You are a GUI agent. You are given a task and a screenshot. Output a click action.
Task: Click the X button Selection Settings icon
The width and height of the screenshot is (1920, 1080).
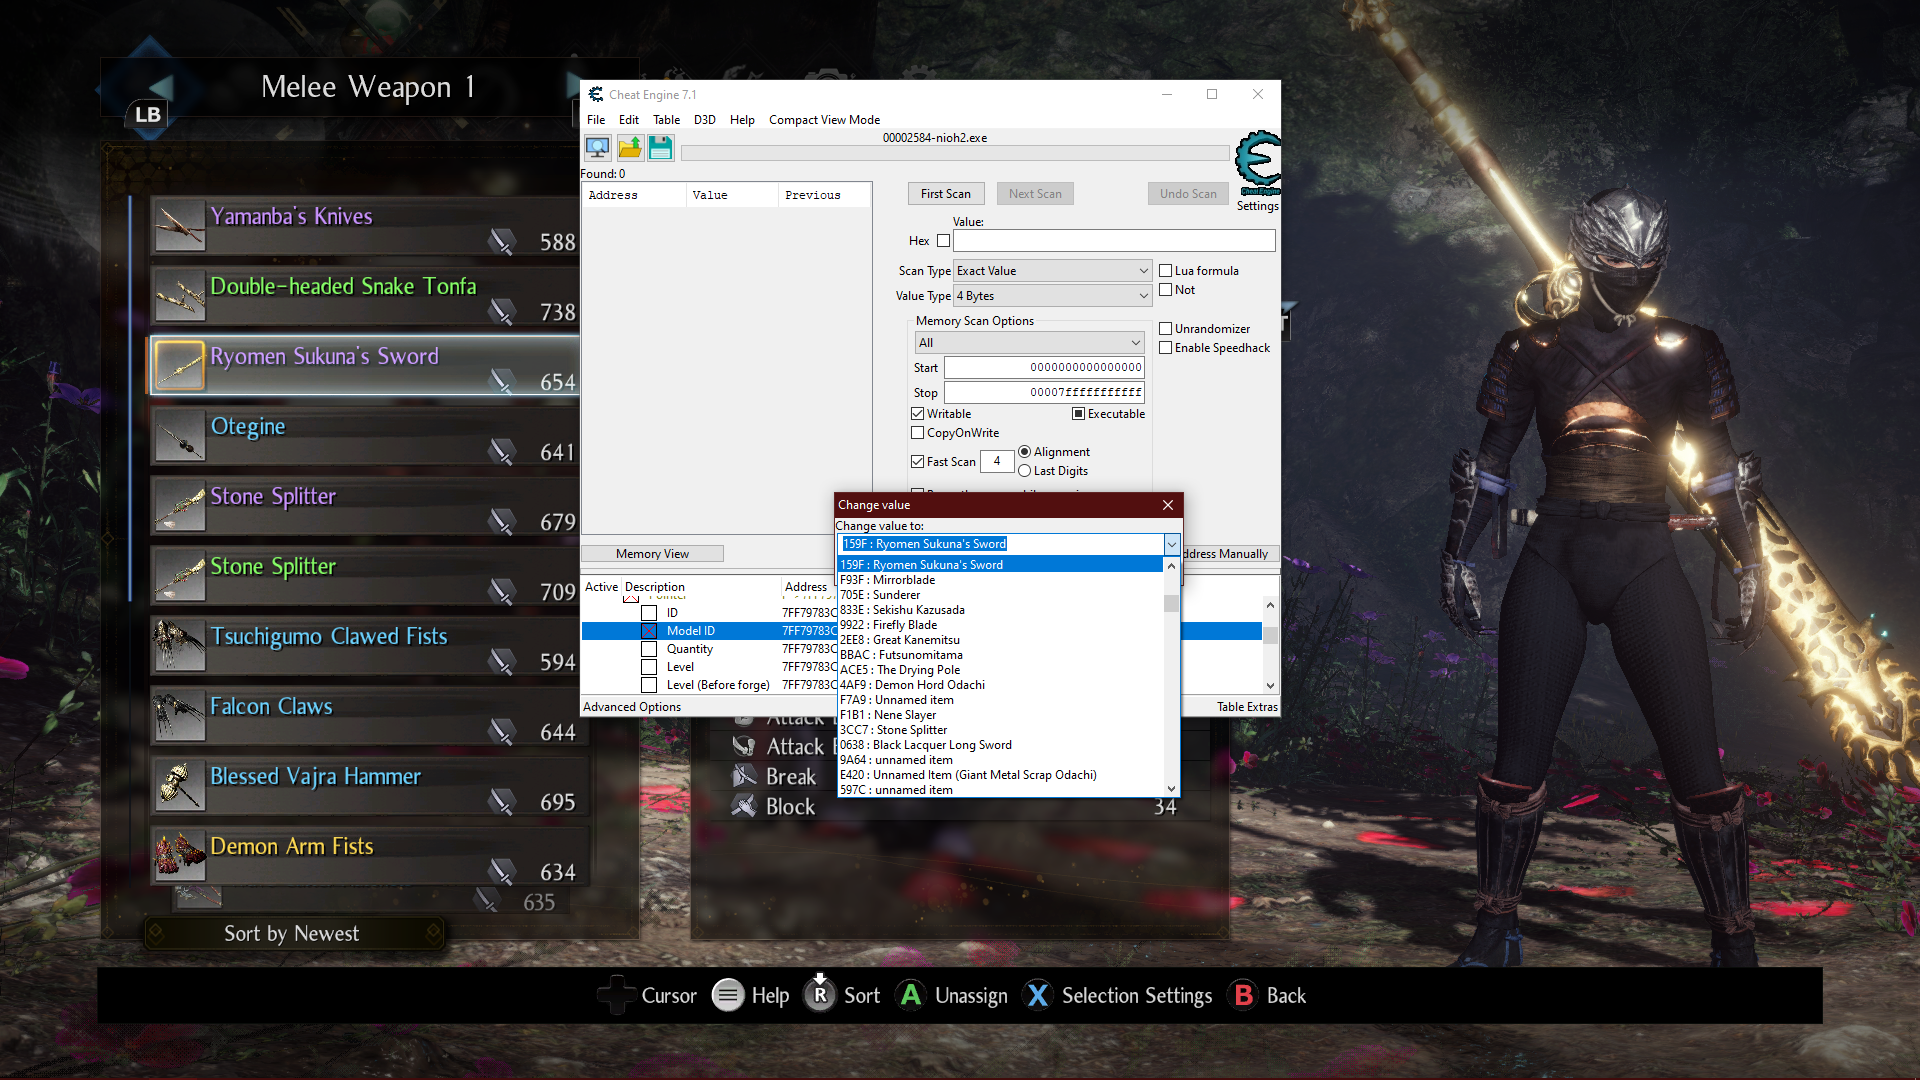[x=1038, y=995]
